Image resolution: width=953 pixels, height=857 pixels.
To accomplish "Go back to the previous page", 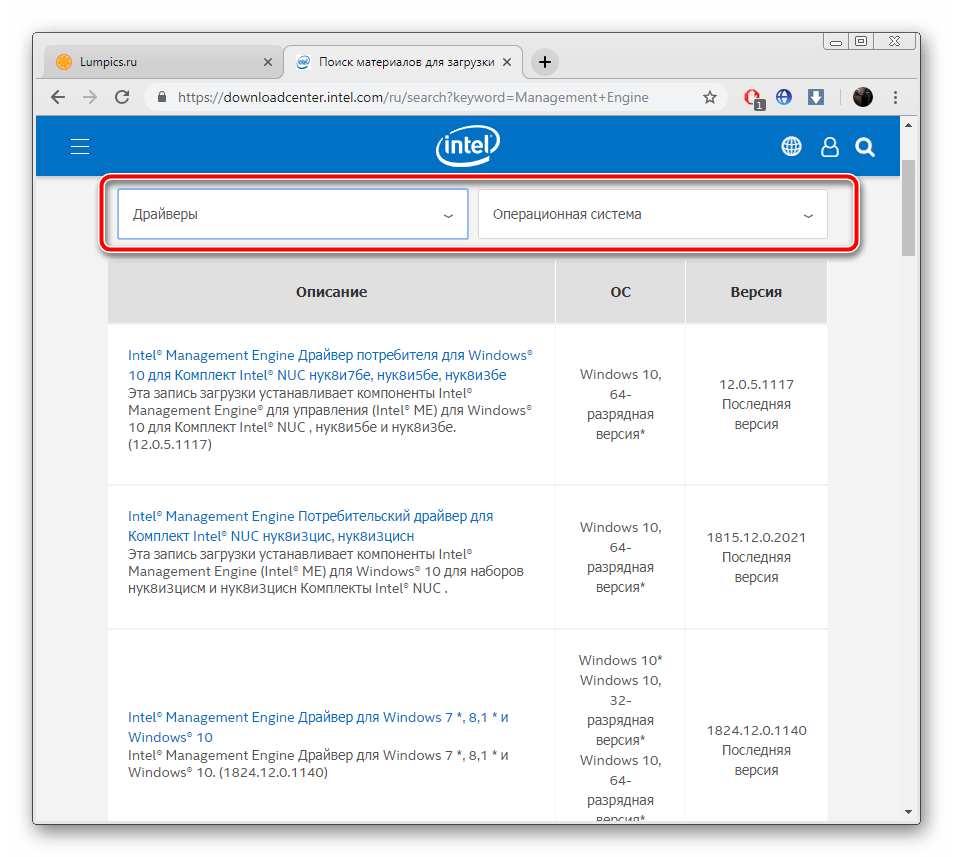I will point(58,97).
